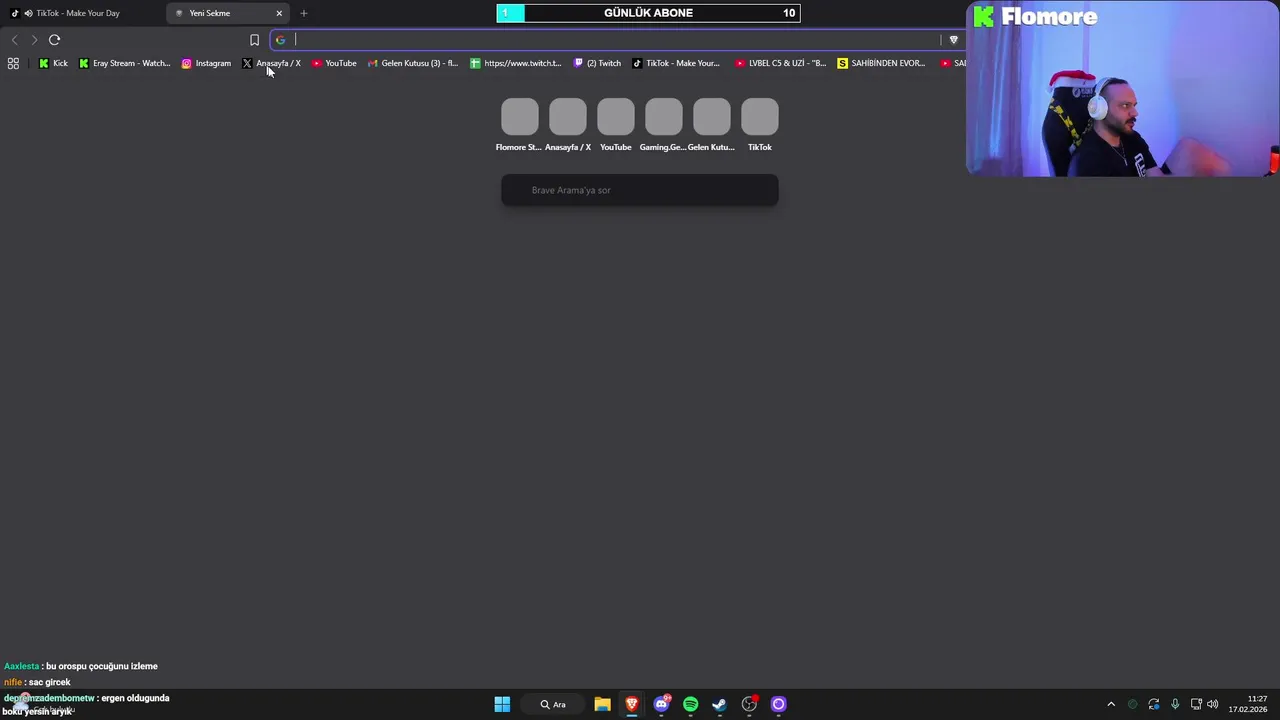Open the Eray Stream bookmark
Image resolution: width=1280 pixels, height=720 pixels.
(x=125, y=63)
